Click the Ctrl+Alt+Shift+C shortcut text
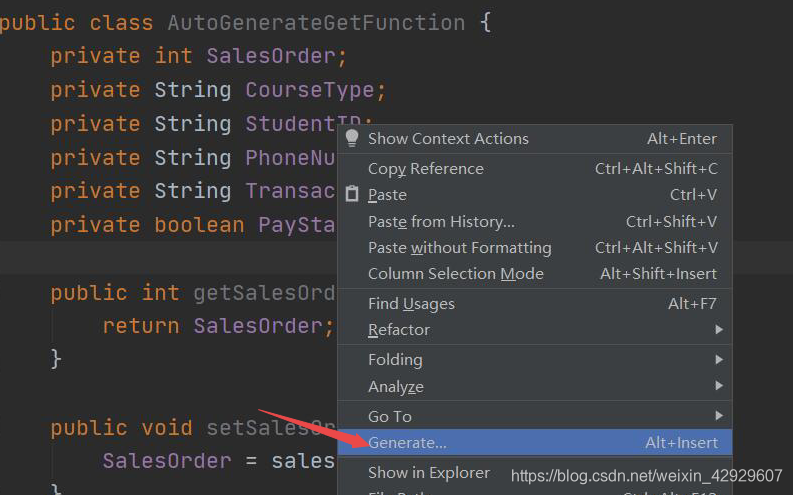The height and width of the screenshot is (495, 793). coord(656,168)
